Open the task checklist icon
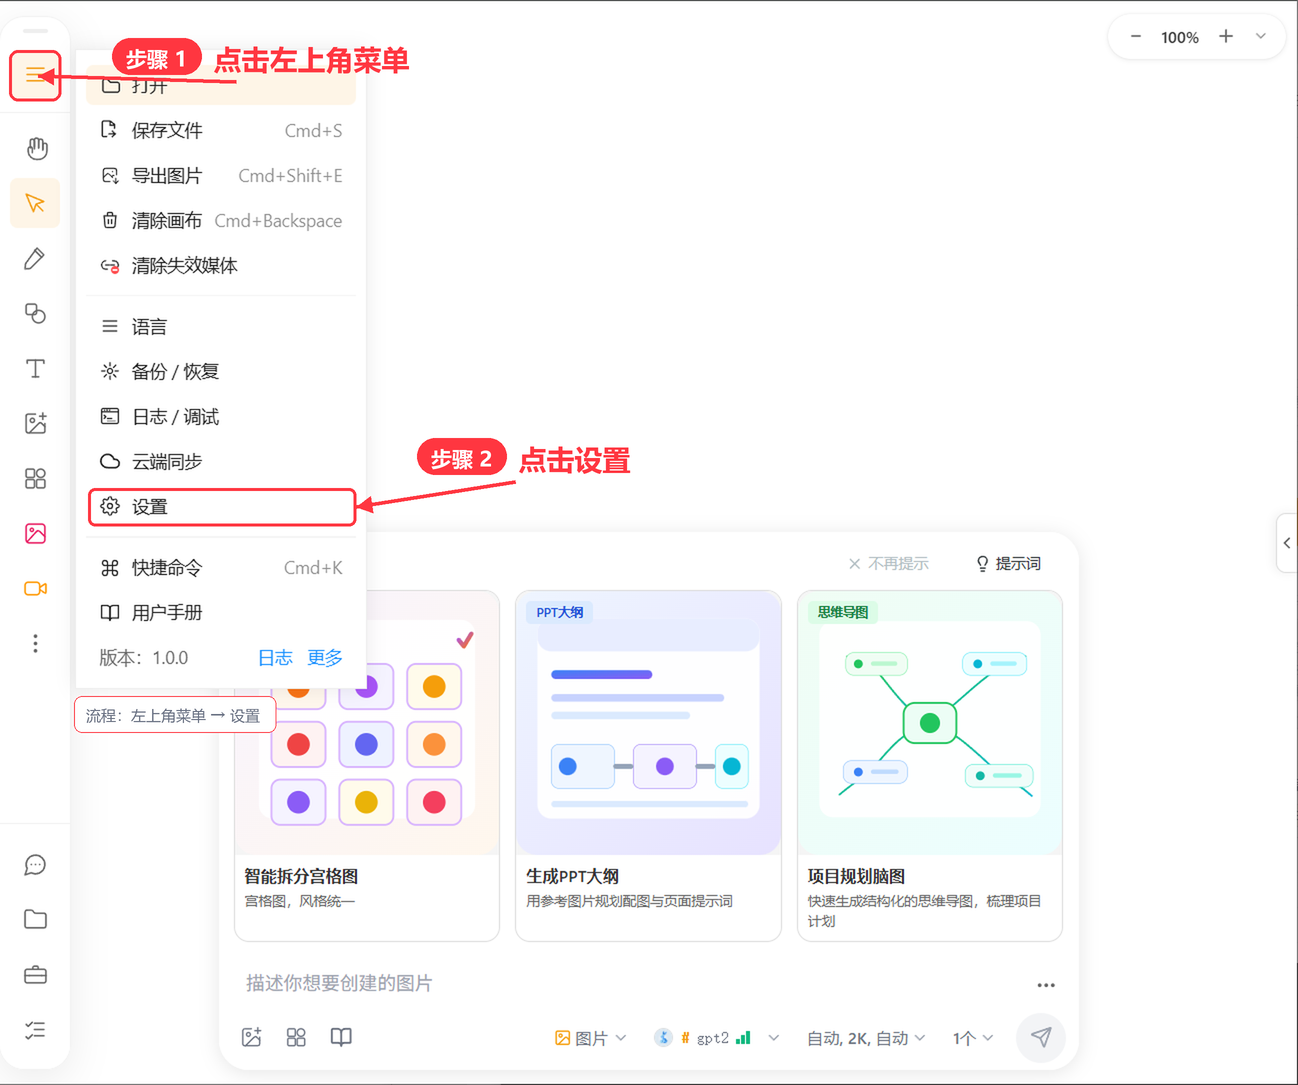 36,1030
